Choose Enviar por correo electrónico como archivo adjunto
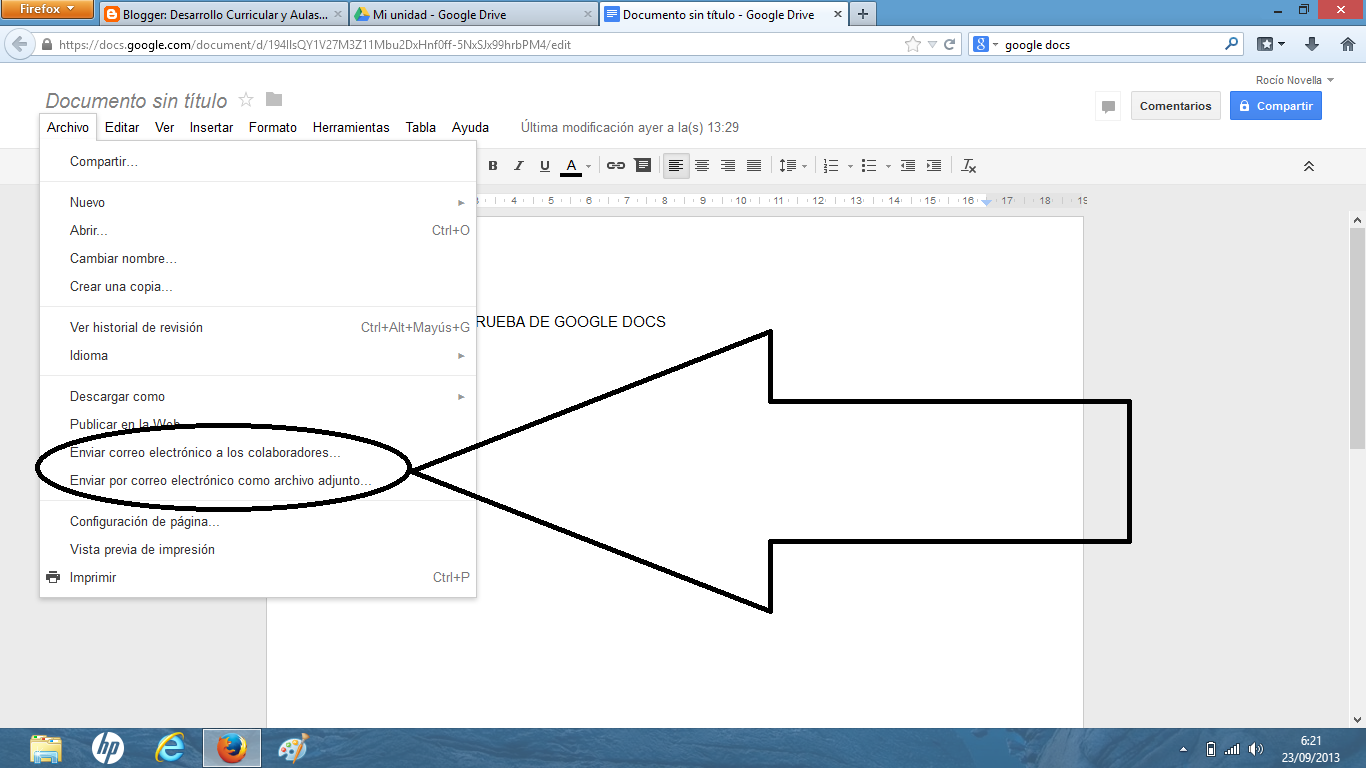This screenshot has width=1366, height=768. pos(258,480)
